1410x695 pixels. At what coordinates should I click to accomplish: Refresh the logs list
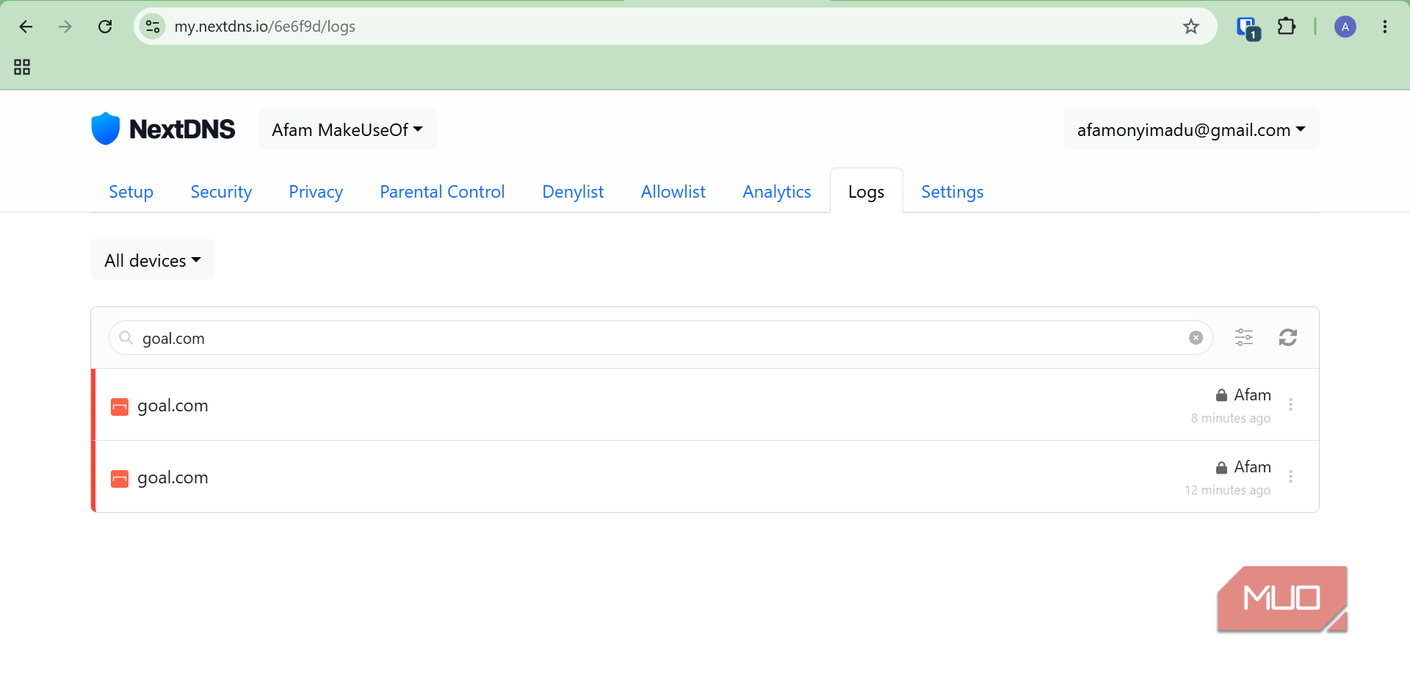(x=1288, y=338)
